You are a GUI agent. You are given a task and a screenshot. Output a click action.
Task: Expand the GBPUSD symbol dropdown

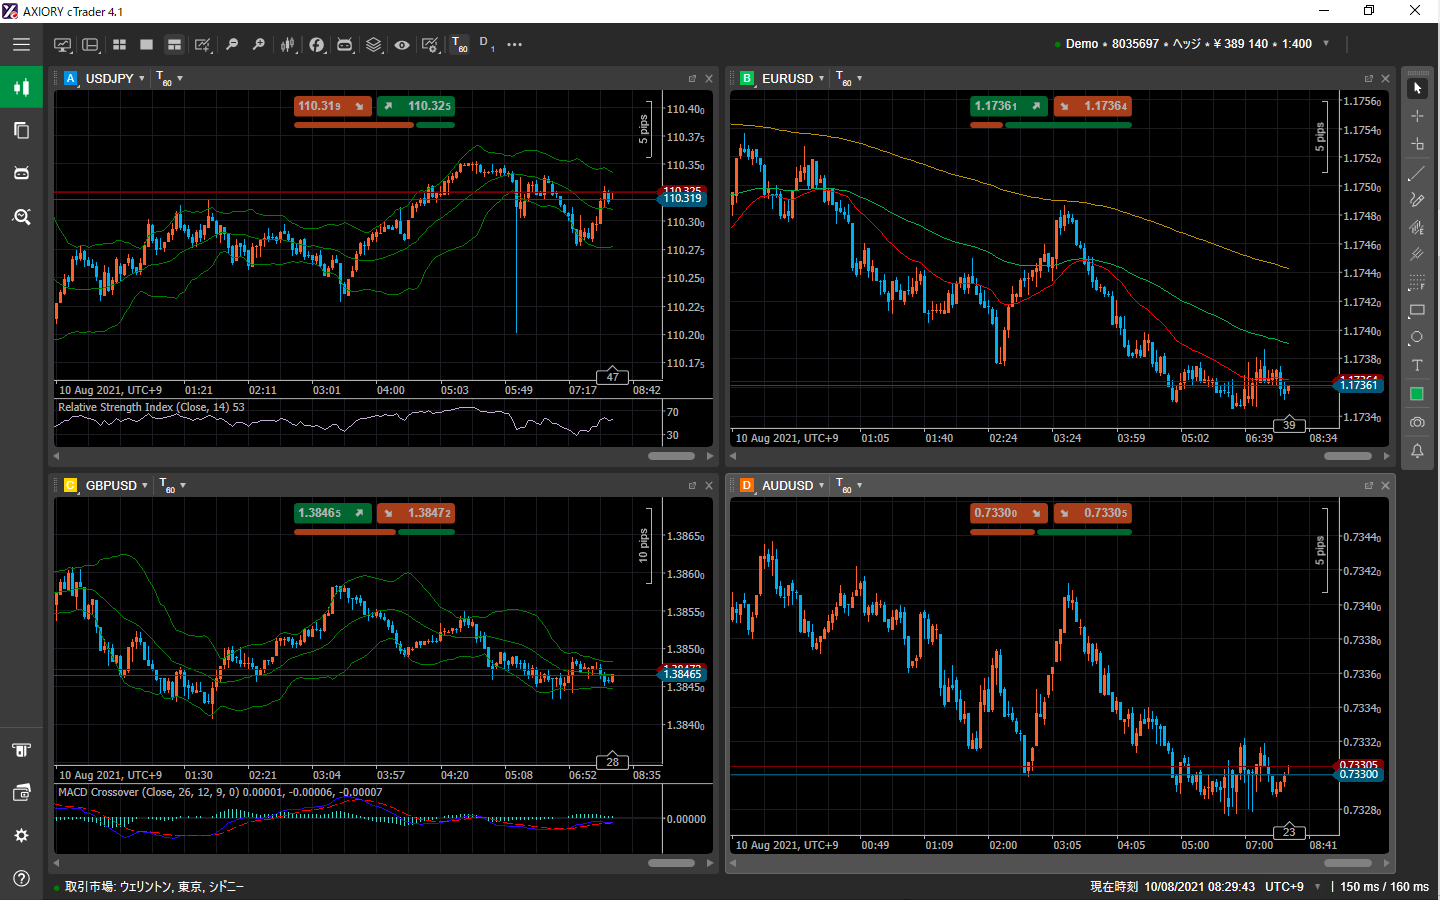(145, 485)
